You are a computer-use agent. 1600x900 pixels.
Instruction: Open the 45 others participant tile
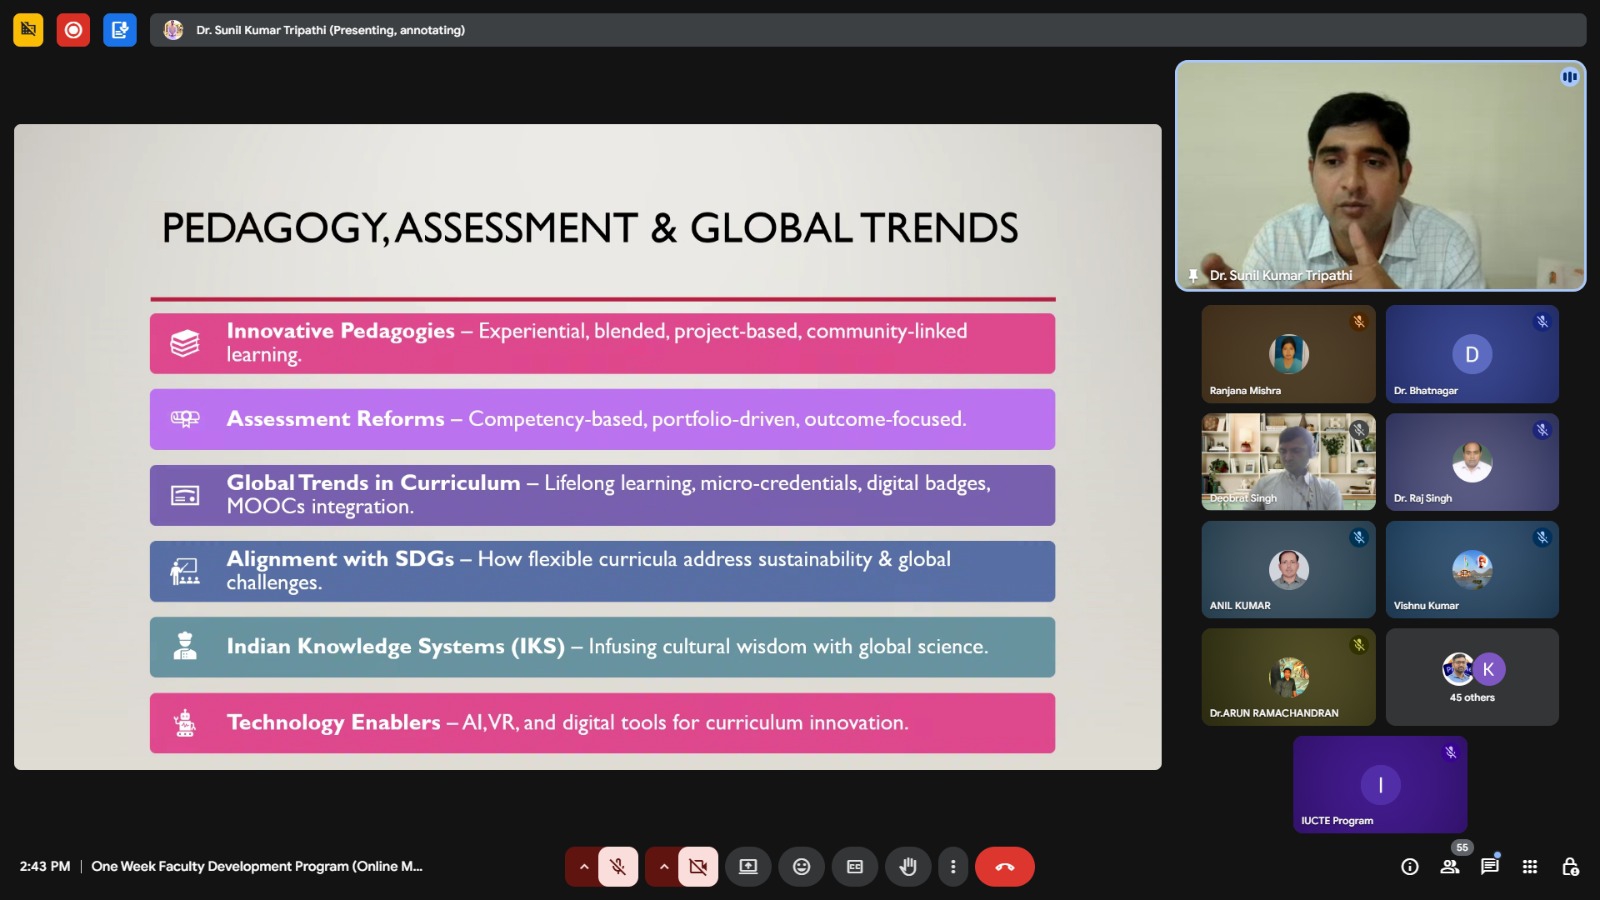click(x=1472, y=677)
